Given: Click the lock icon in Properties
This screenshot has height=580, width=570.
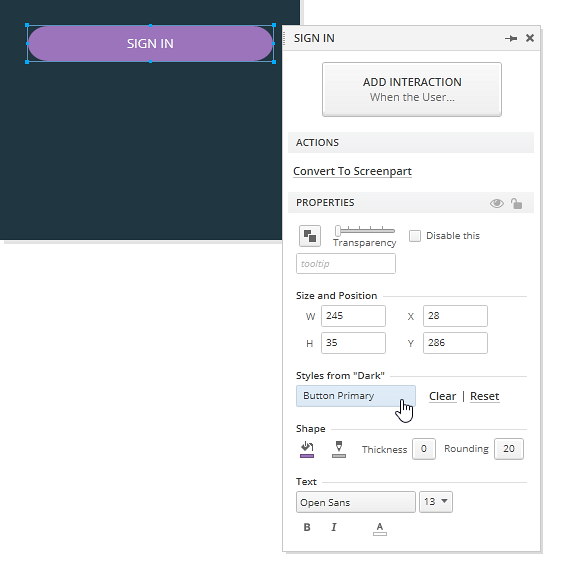Looking at the screenshot, I should [x=516, y=203].
